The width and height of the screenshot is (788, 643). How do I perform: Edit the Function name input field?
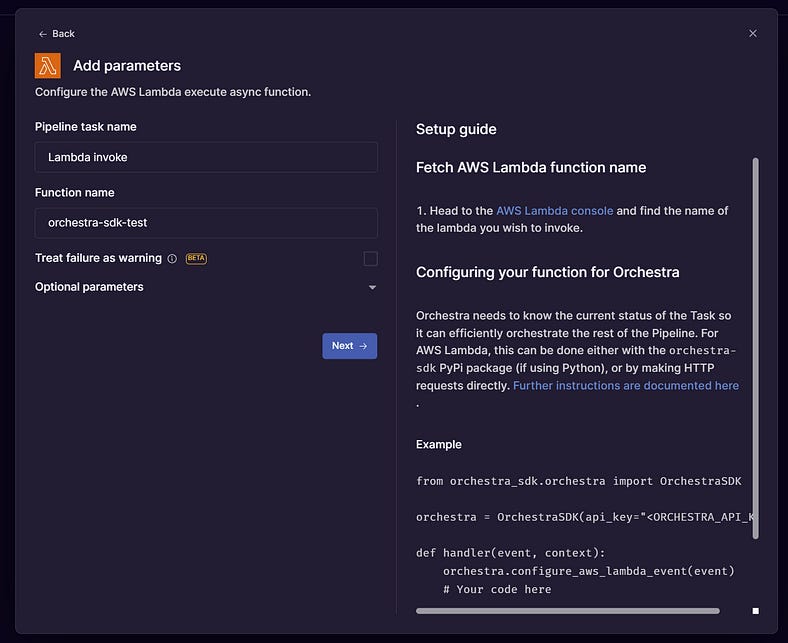click(x=206, y=223)
